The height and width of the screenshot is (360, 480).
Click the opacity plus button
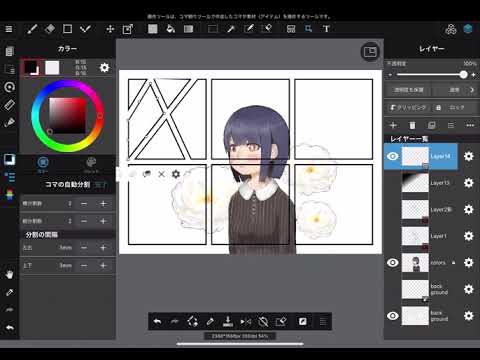(474, 75)
